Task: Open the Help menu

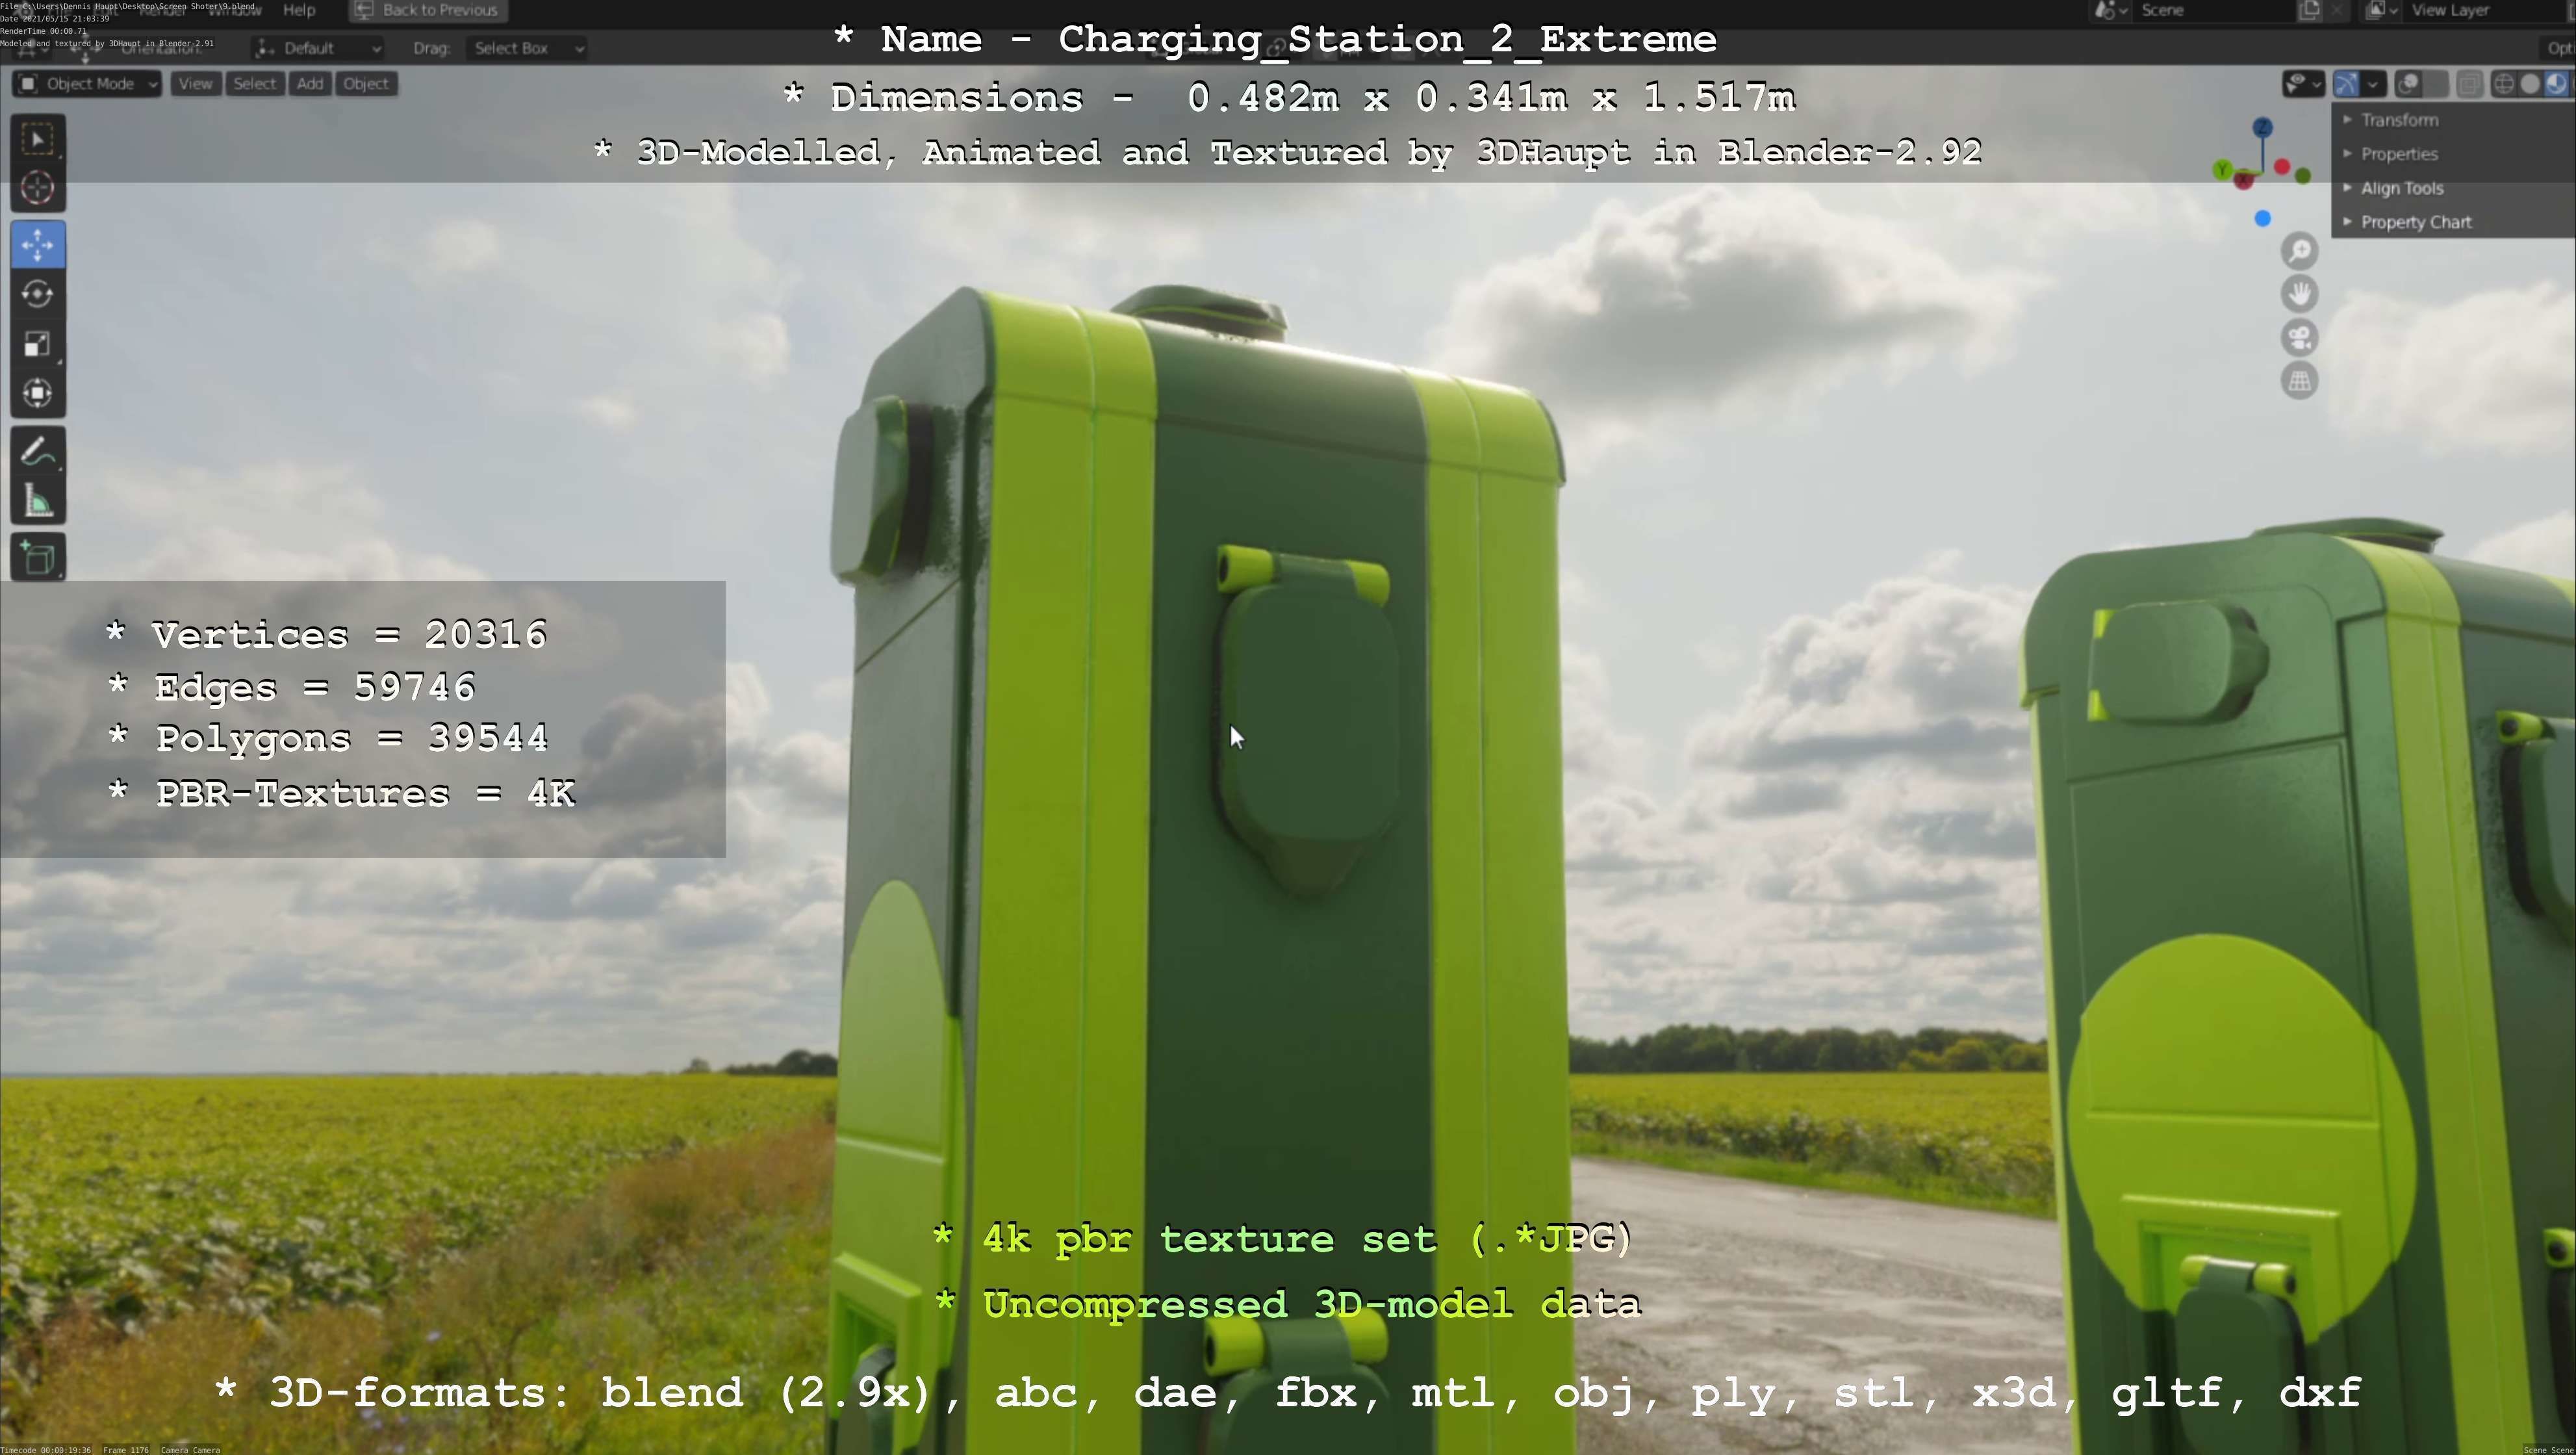Action: (x=299, y=10)
